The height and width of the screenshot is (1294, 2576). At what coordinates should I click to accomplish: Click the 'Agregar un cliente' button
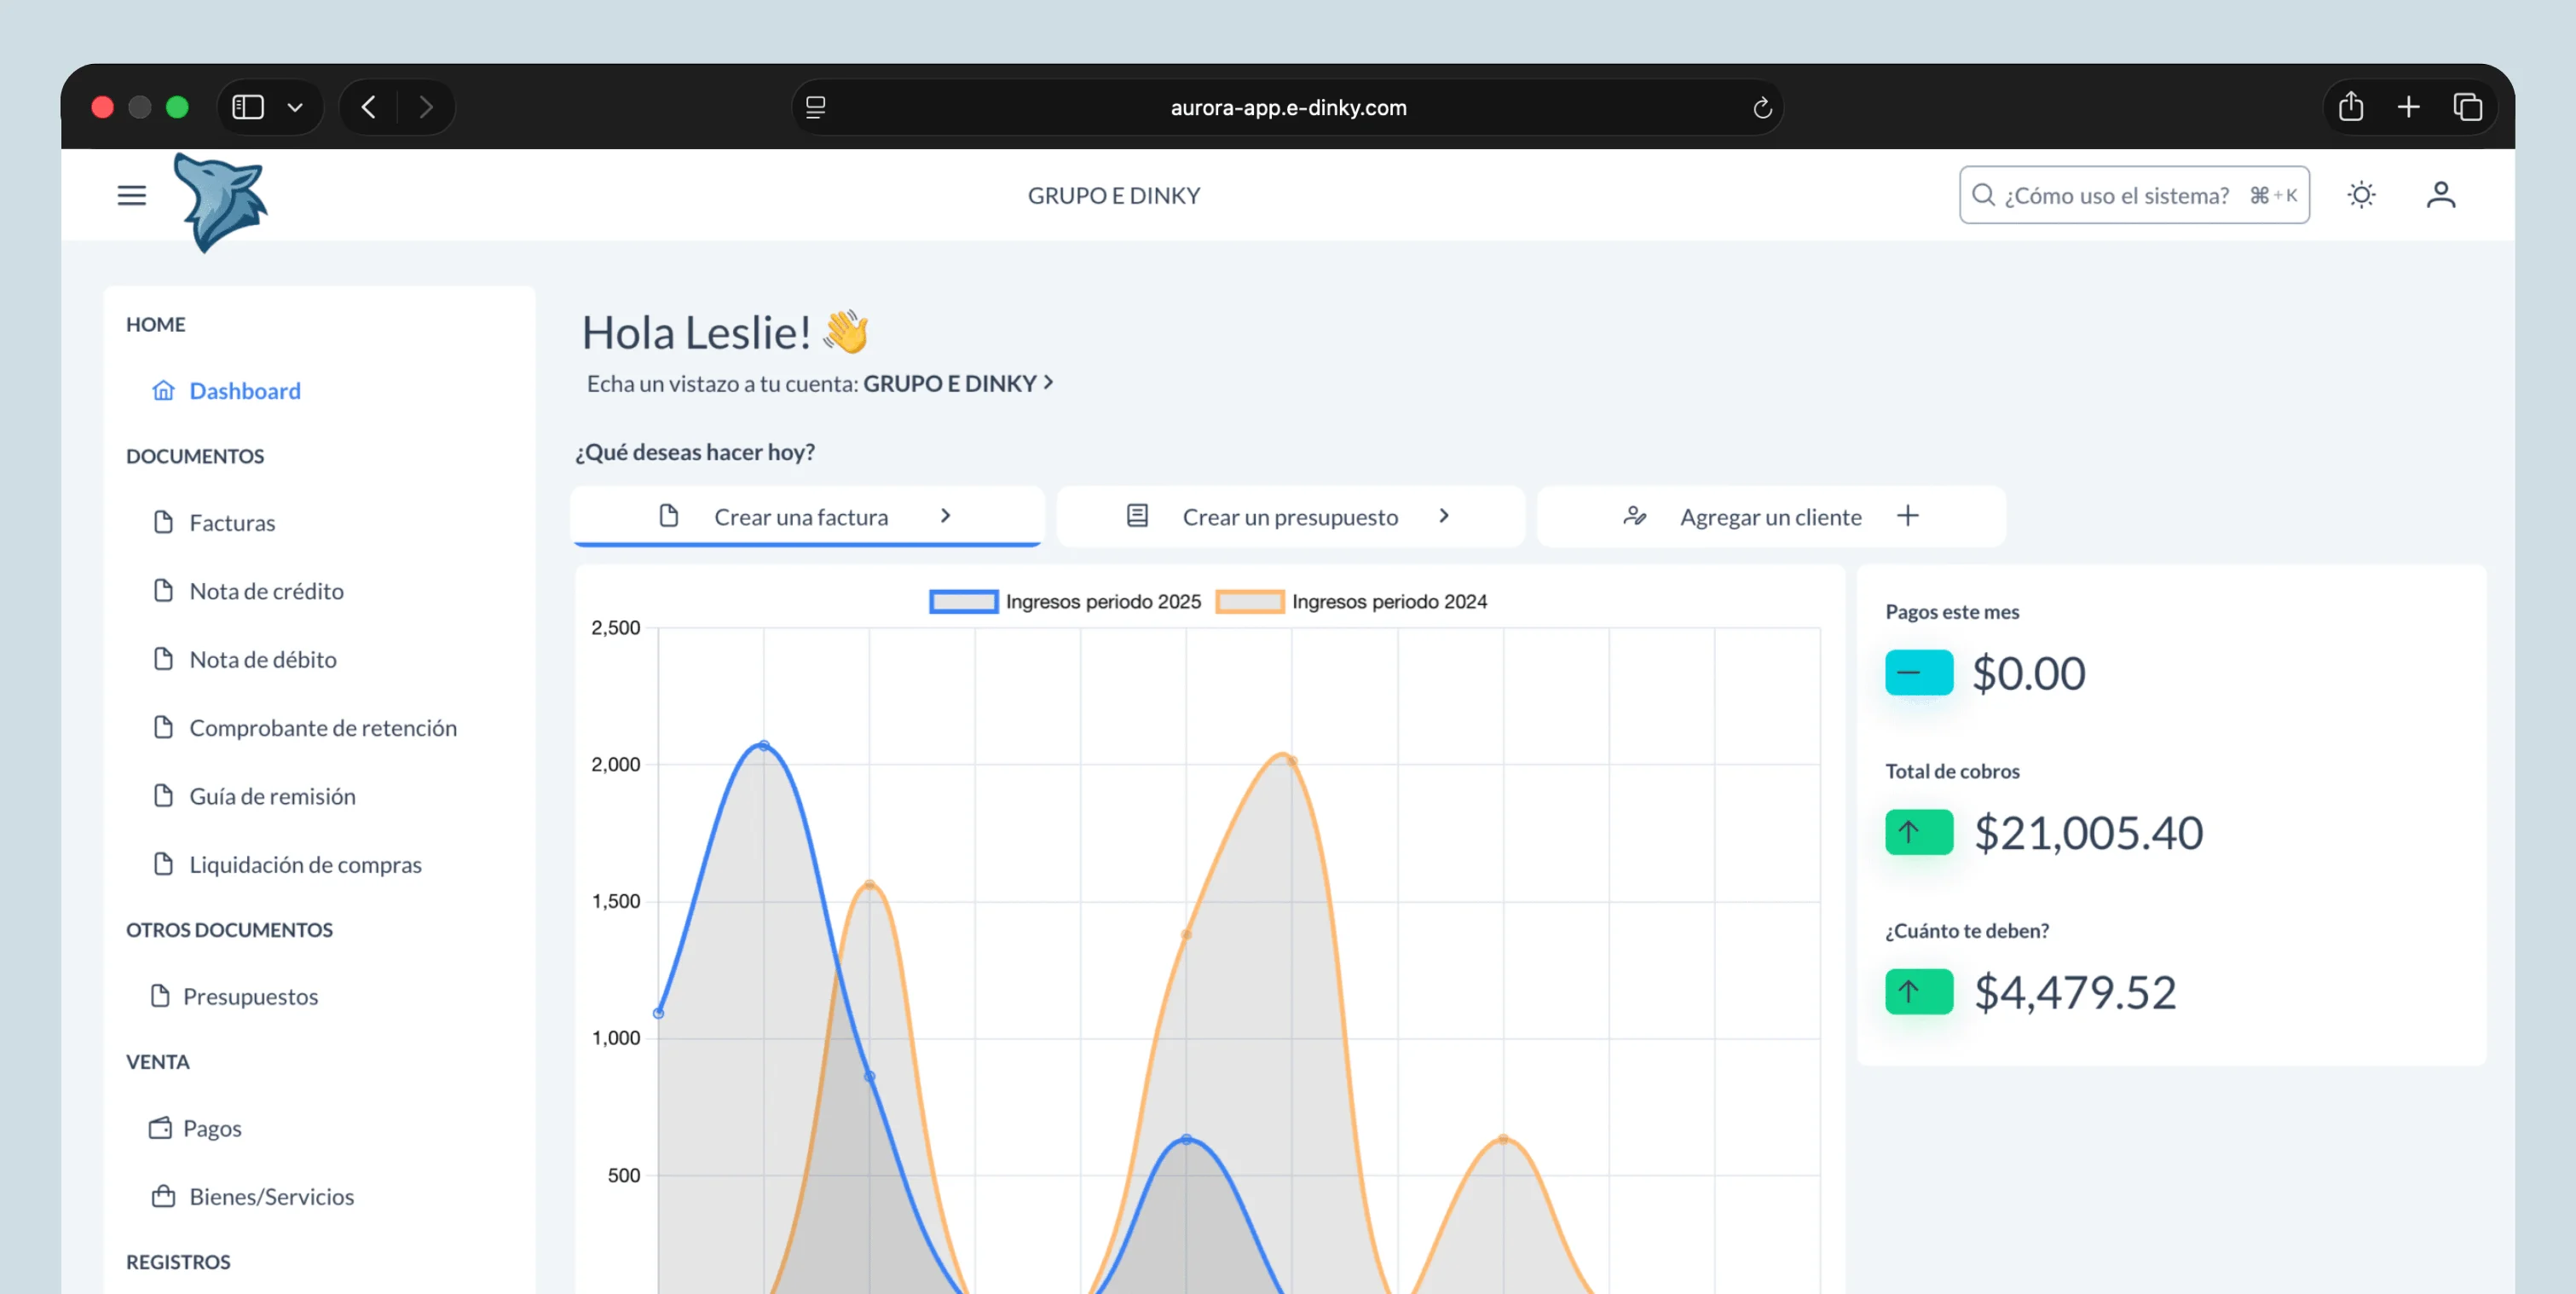coord(1771,516)
